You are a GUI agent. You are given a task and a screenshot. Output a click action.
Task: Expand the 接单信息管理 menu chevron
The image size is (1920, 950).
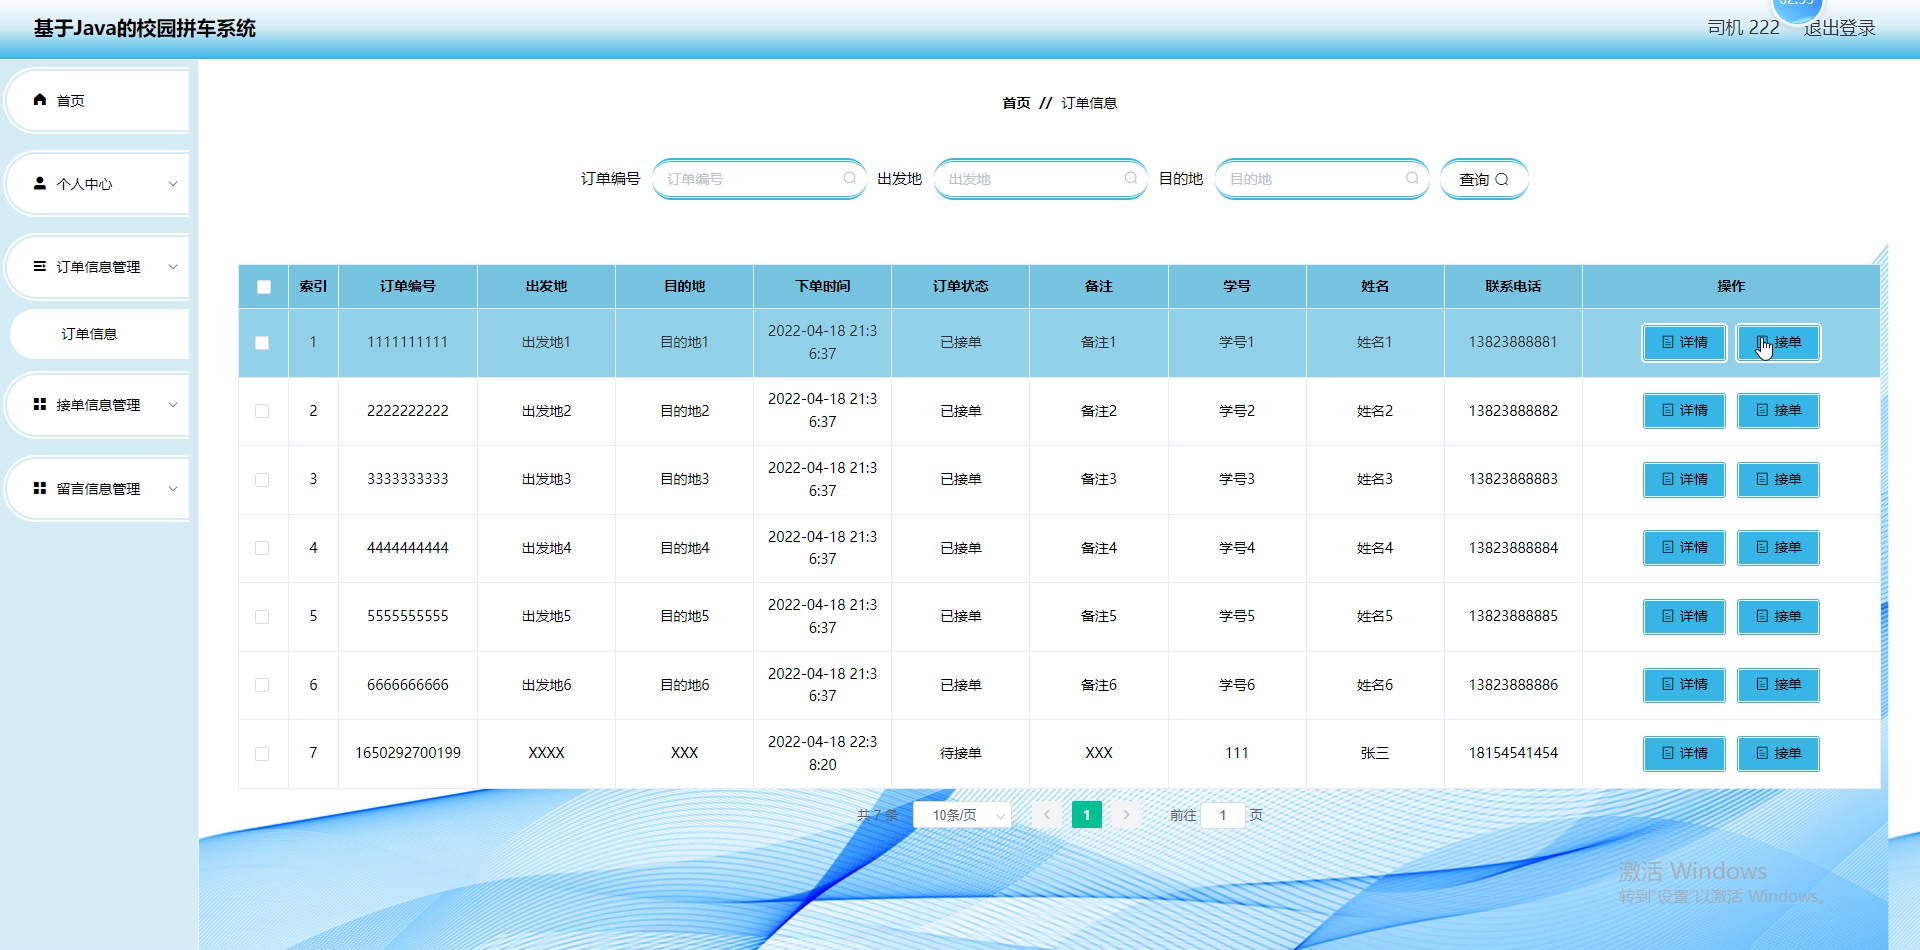coord(173,405)
